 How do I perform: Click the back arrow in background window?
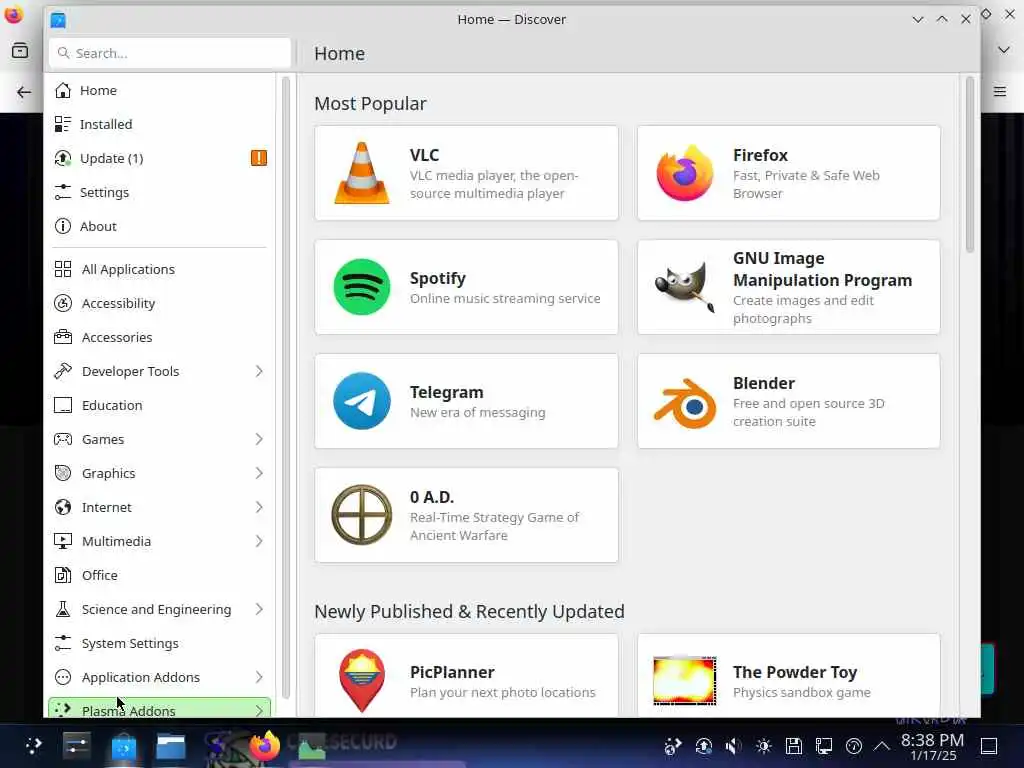[x=24, y=92]
